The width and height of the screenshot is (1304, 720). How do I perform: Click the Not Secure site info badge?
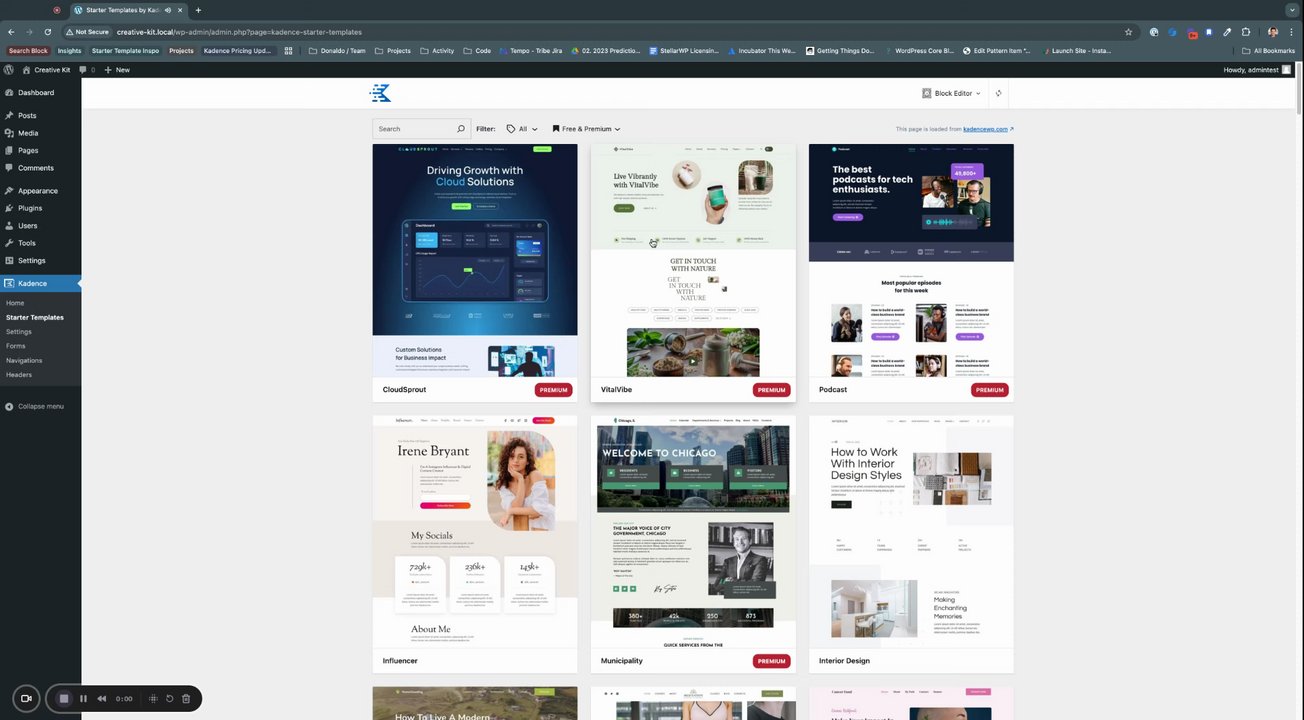88,32
